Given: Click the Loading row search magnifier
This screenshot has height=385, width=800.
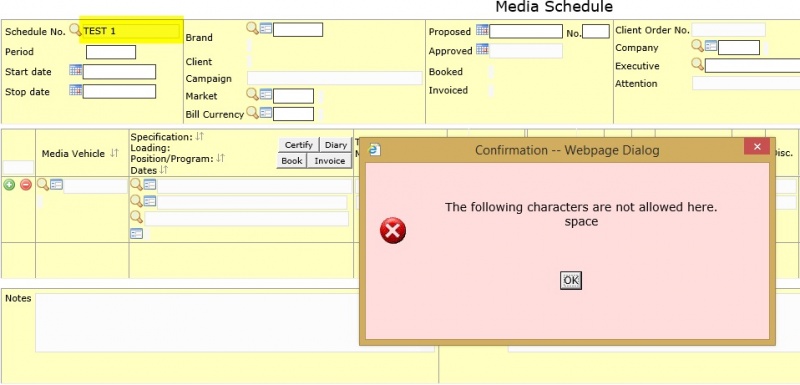Looking at the screenshot, I should point(136,201).
